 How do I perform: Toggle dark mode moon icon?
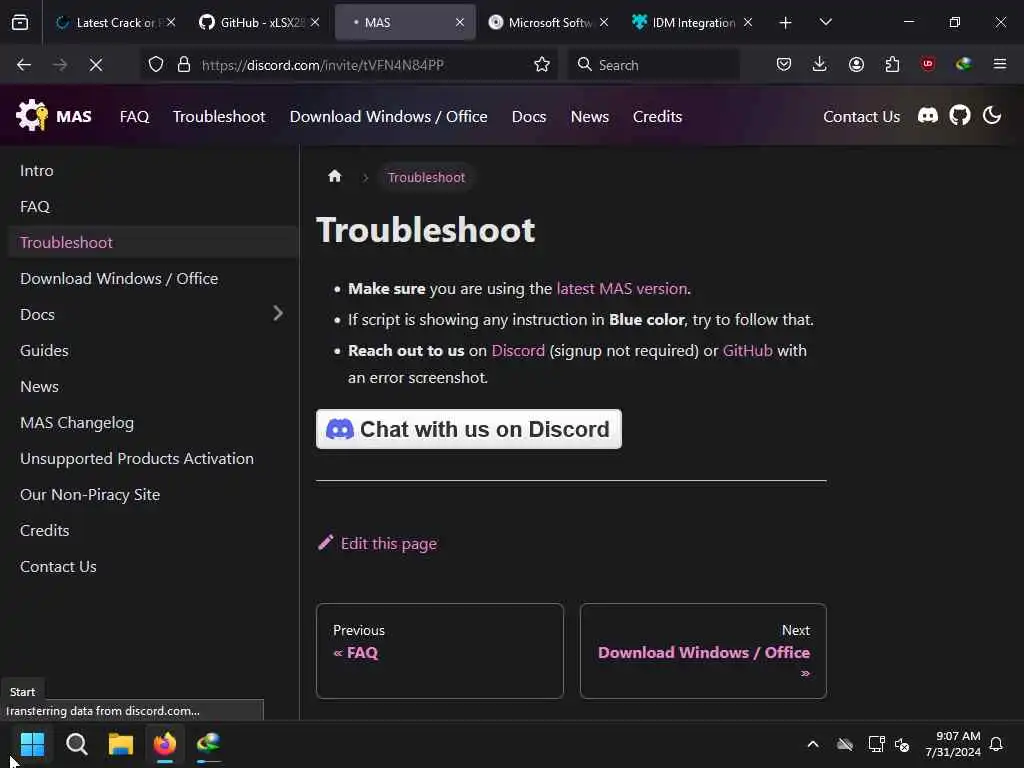991,116
